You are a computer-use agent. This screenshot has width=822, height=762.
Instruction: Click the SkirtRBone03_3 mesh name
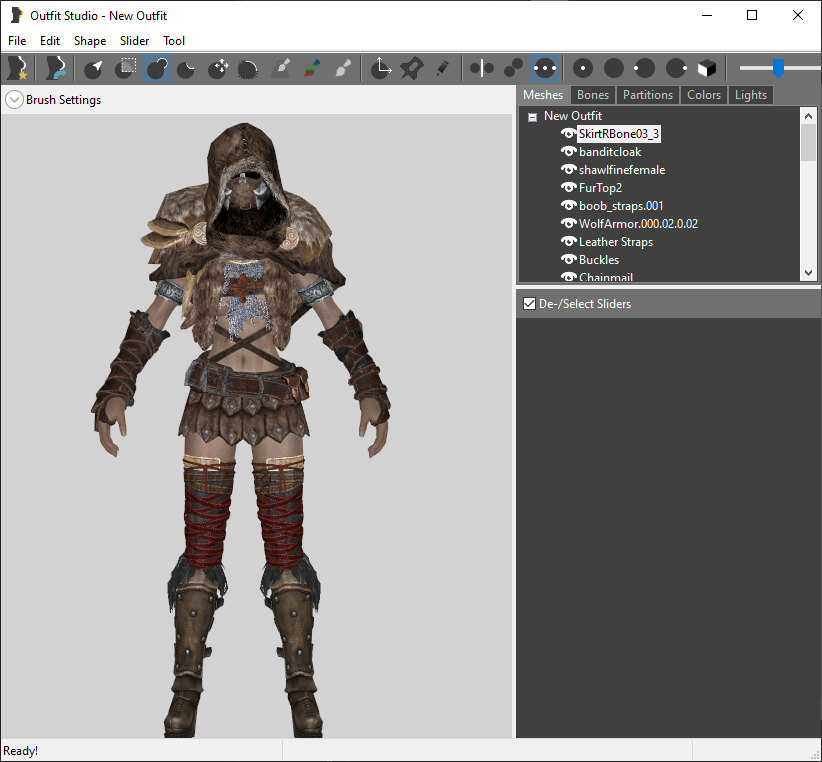click(619, 134)
